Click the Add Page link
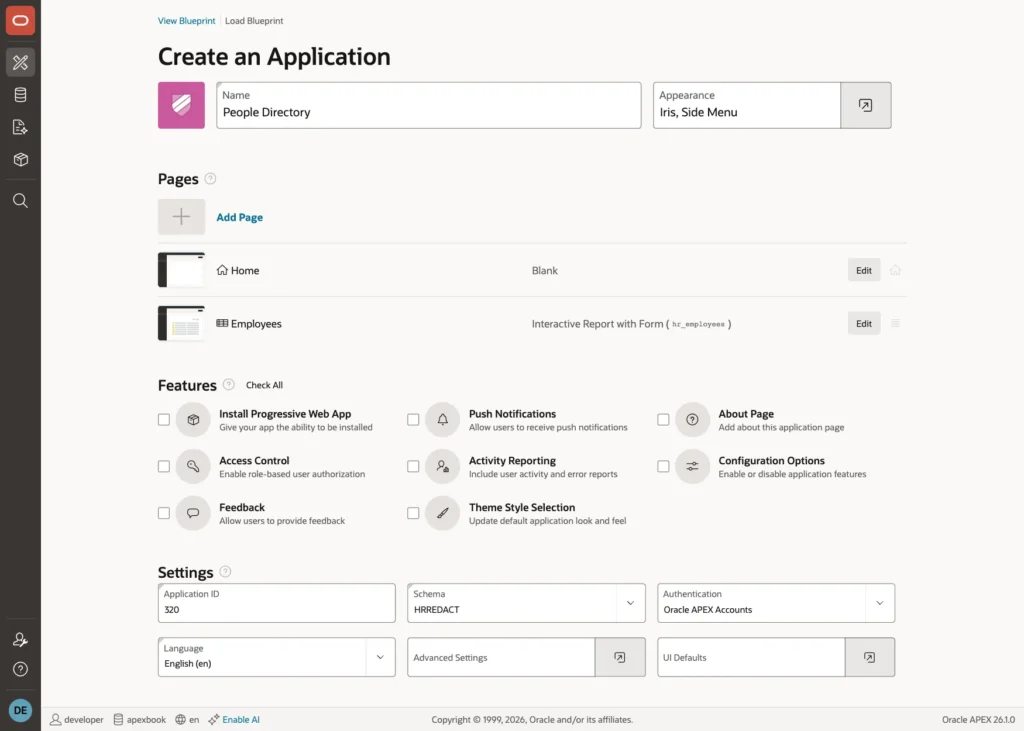 click(x=240, y=217)
